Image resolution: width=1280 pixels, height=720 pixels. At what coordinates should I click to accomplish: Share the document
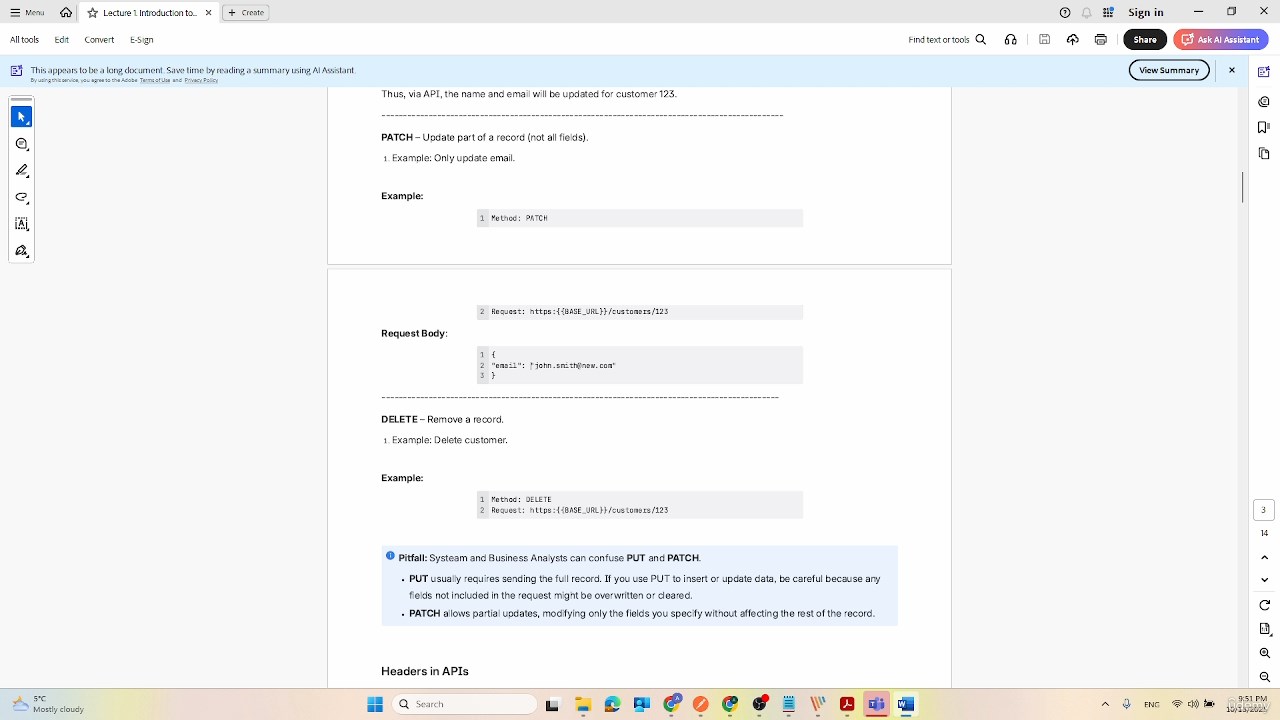(x=1145, y=40)
